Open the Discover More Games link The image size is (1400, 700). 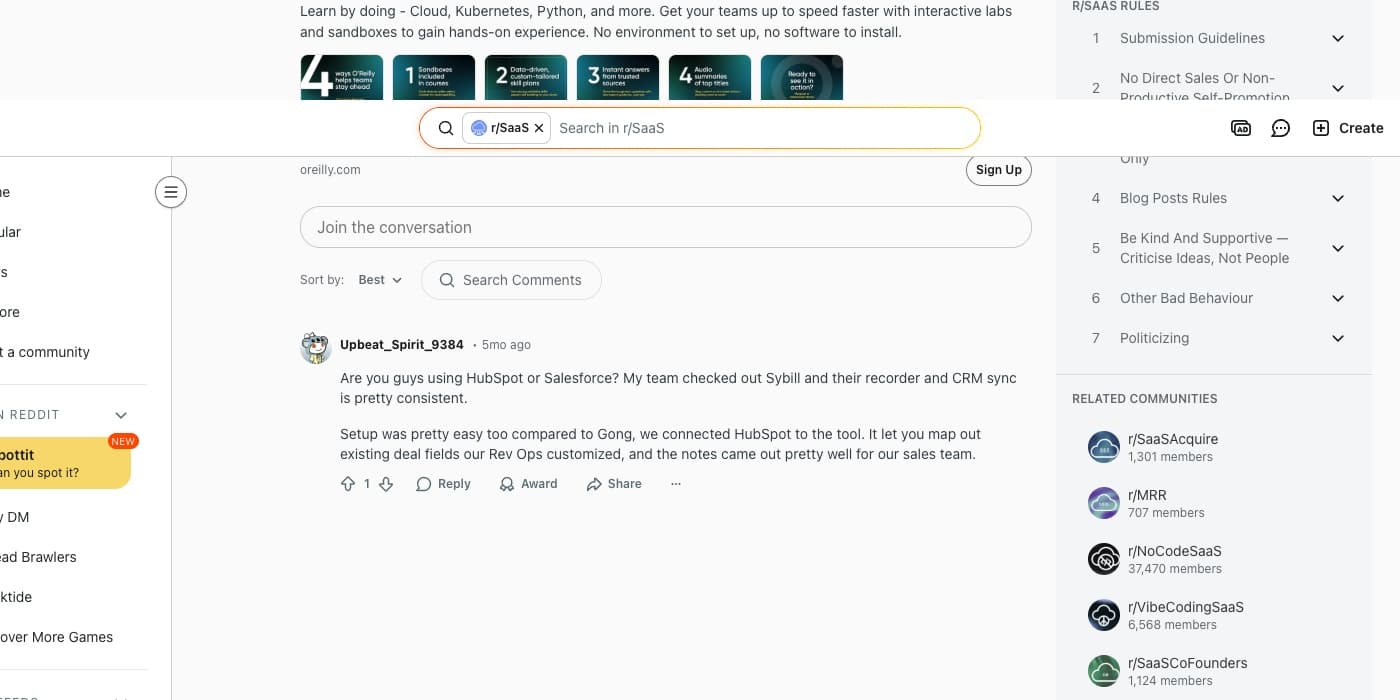pyautogui.click(x=56, y=637)
